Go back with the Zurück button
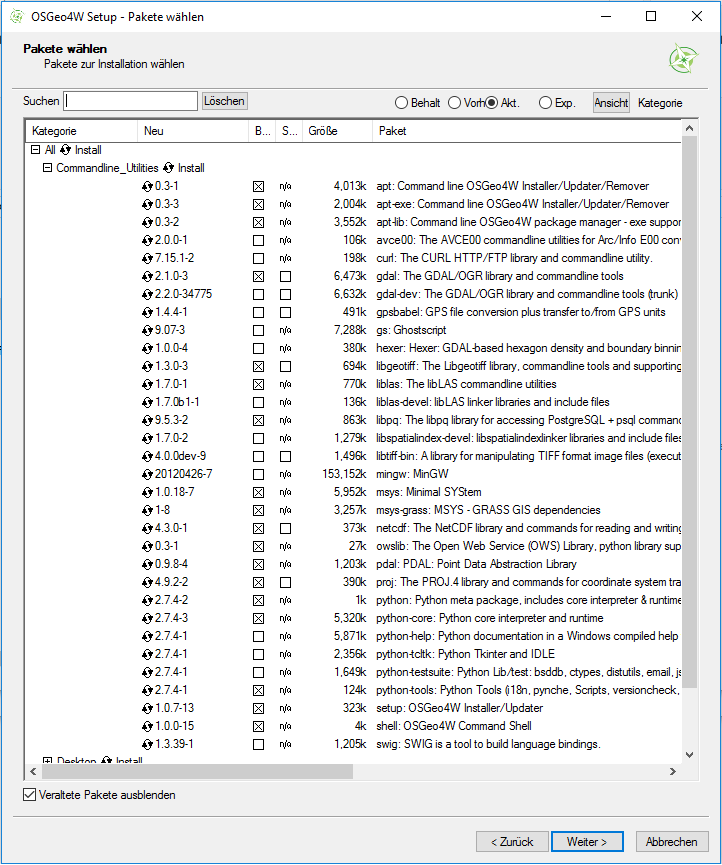Viewport: 722px width, 865px height. click(512, 842)
